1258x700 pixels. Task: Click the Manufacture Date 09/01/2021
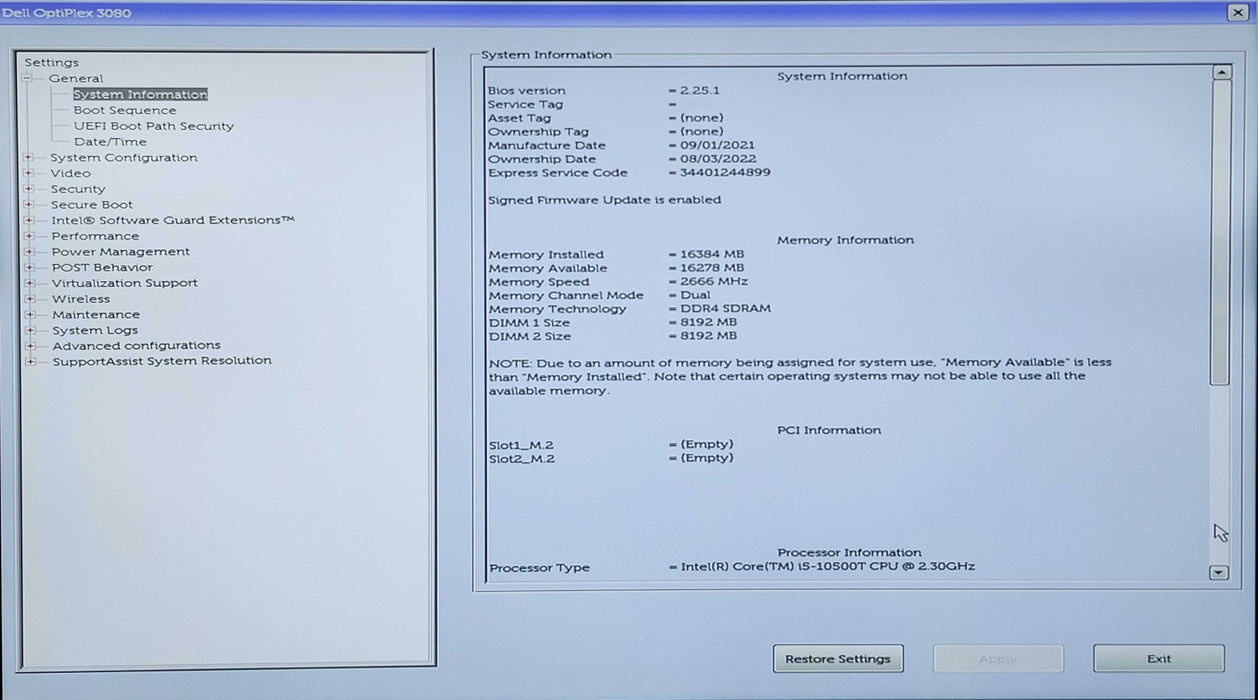pyautogui.click(x=718, y=145)
